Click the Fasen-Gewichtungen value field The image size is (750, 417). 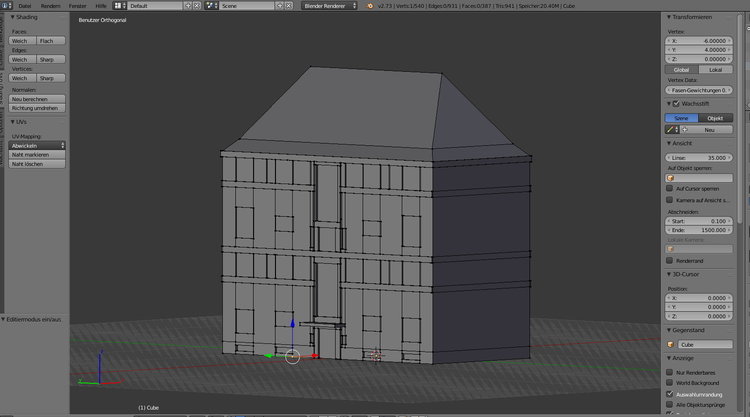pos(699,90)
